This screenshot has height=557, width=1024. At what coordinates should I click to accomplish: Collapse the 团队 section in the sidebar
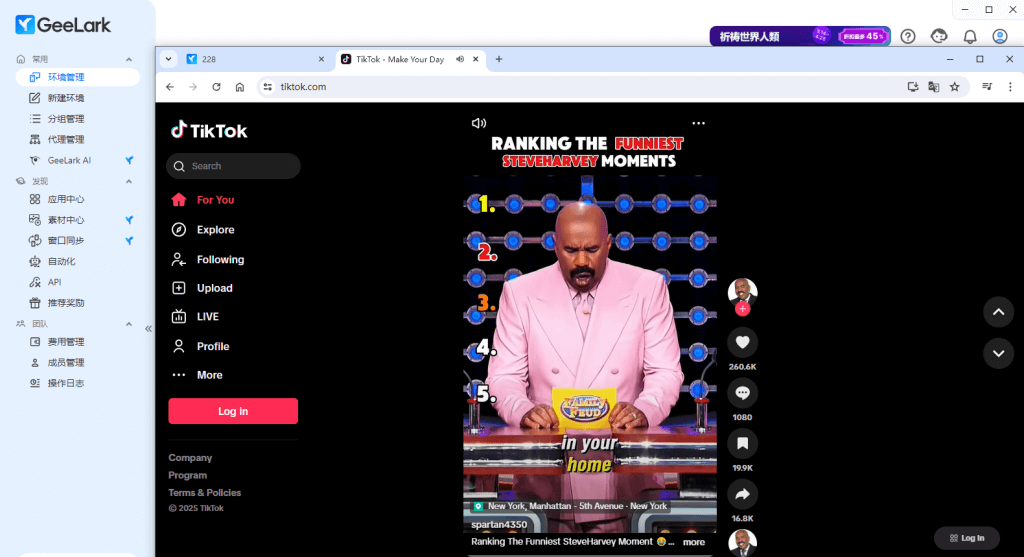128,324
